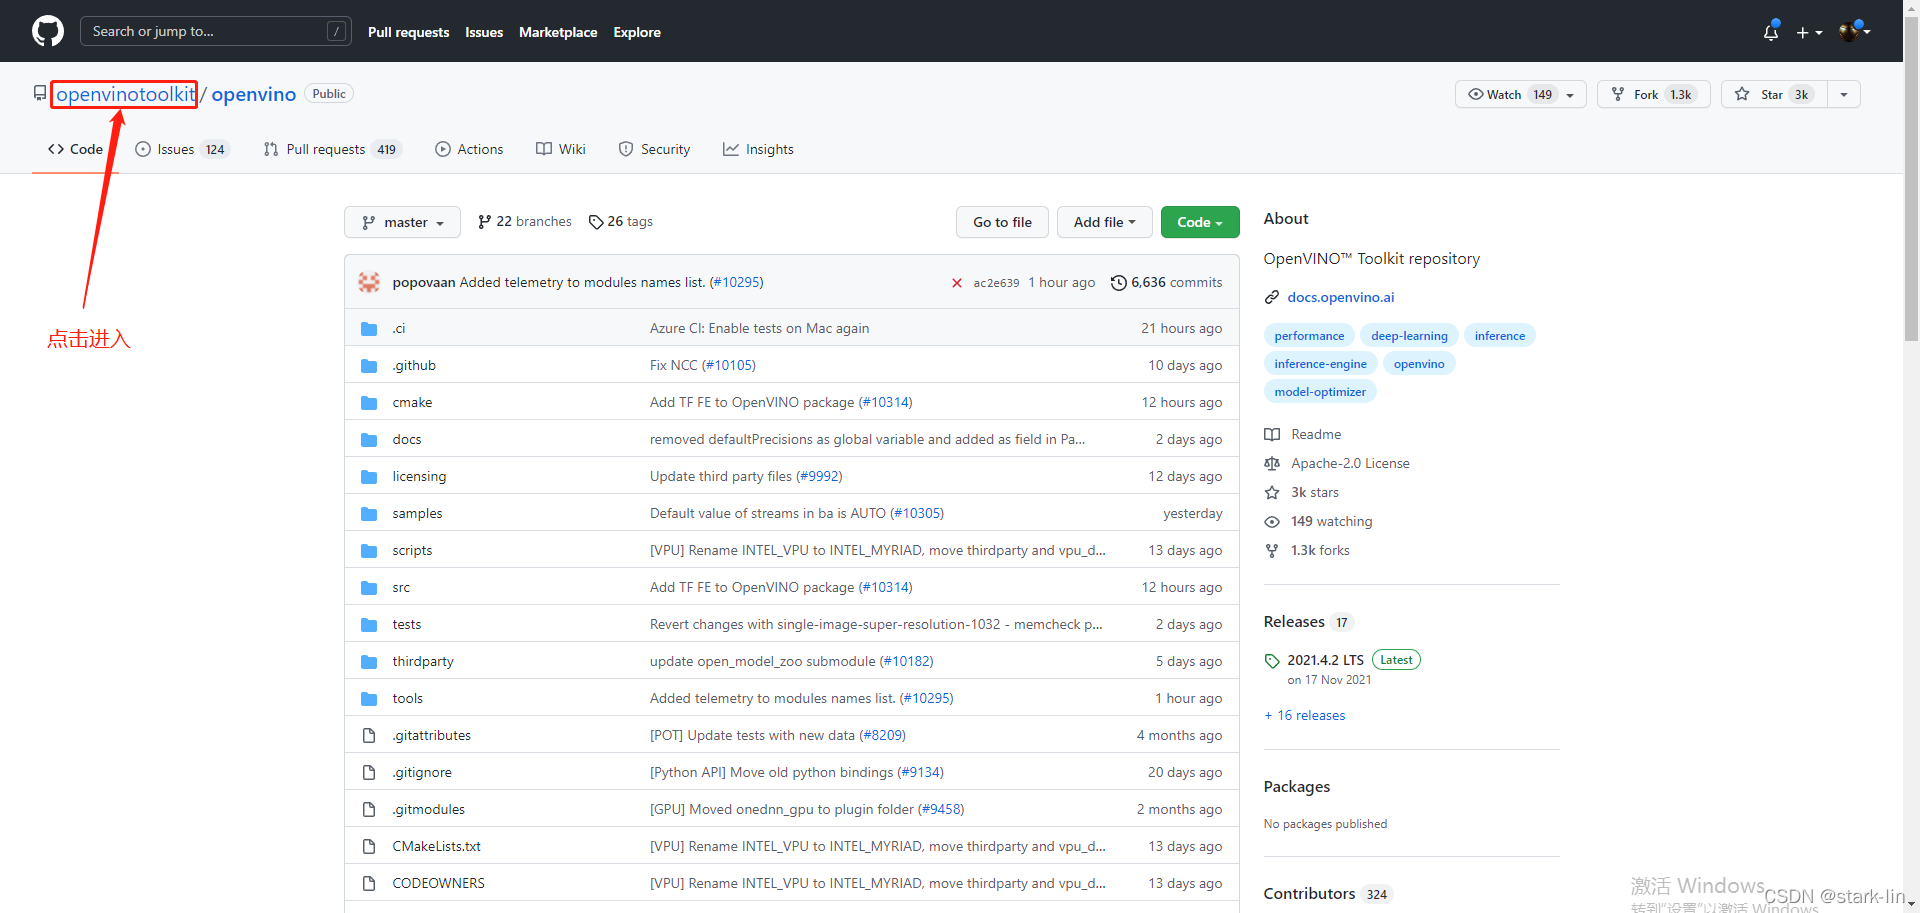Open the licensing folder icon
Image resolution: width=1920 pixels, height=913 pixels.
369,476
